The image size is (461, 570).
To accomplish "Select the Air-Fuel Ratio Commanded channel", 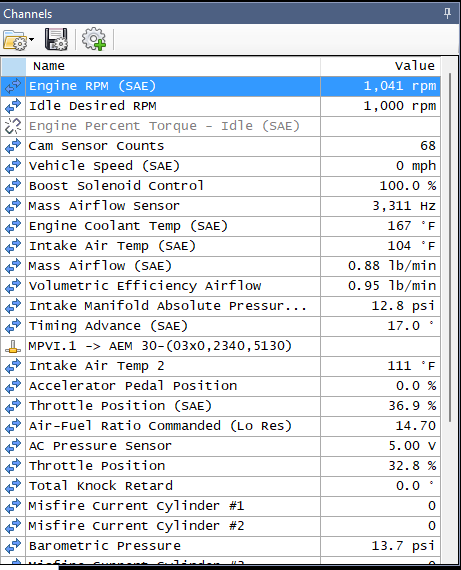I will [x=160, y=426].
